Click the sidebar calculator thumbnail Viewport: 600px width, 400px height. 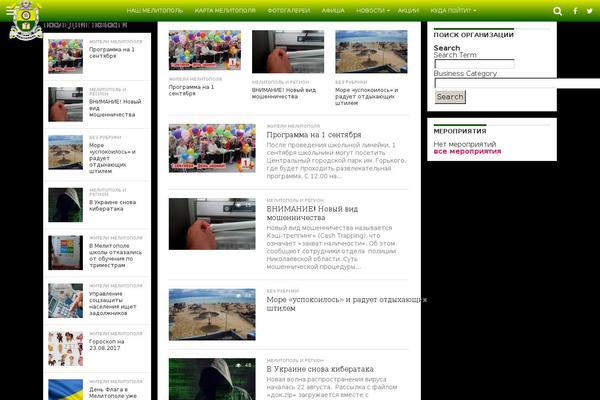tap(65, 300)
